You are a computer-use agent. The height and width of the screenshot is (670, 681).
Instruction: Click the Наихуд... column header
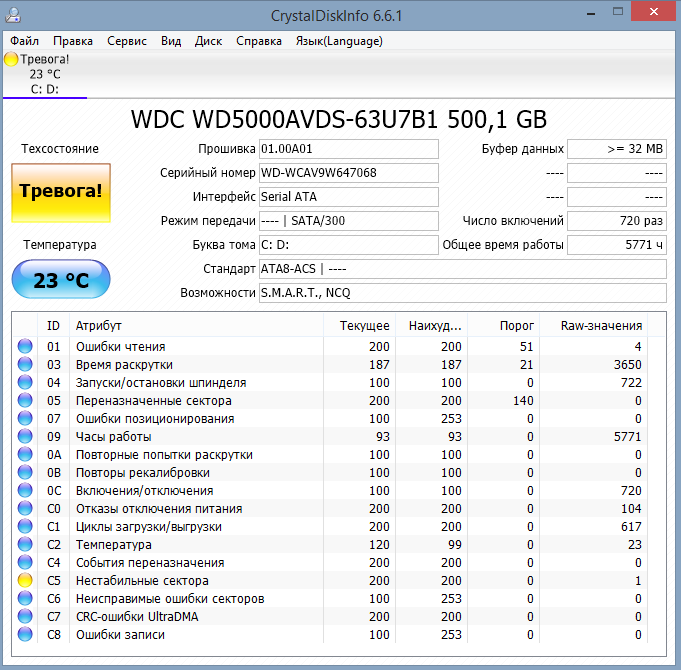click(x=432, y=325)
